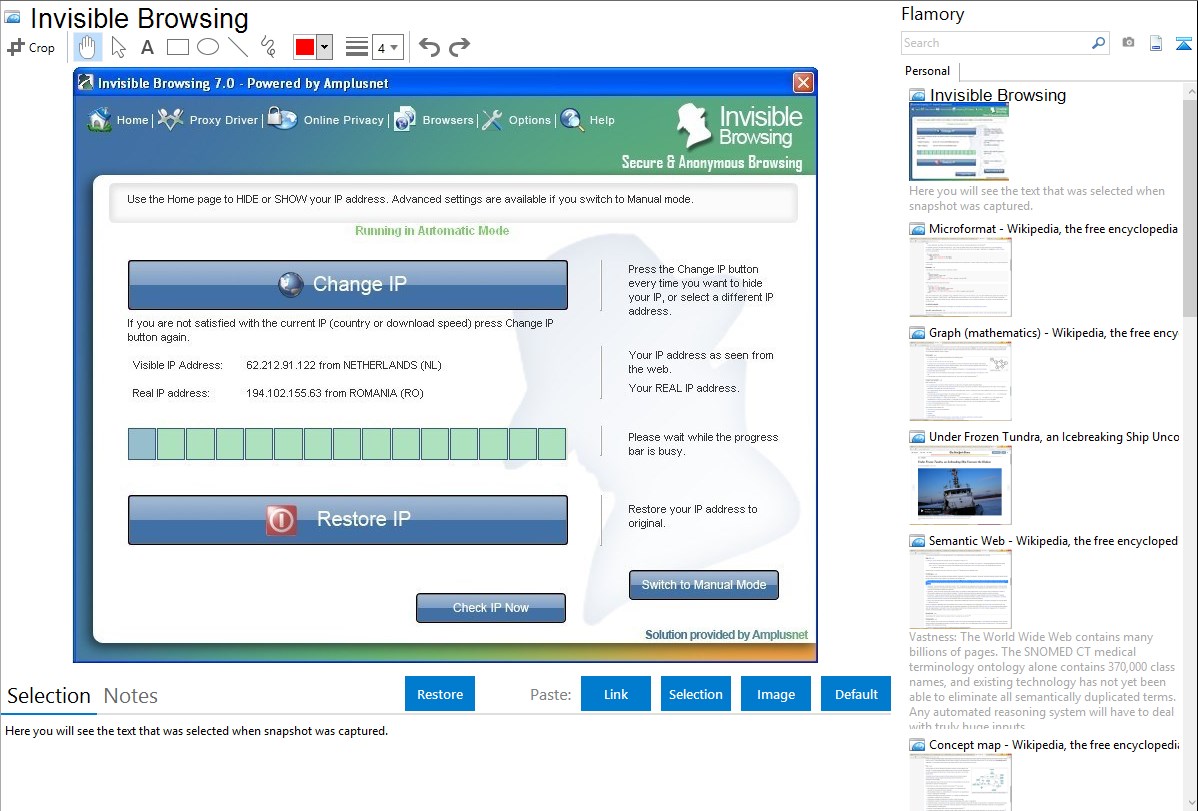Click the Invisible Browsing progress bar
The height and width of the screenshot is (811, 1198).
(347, 444)
